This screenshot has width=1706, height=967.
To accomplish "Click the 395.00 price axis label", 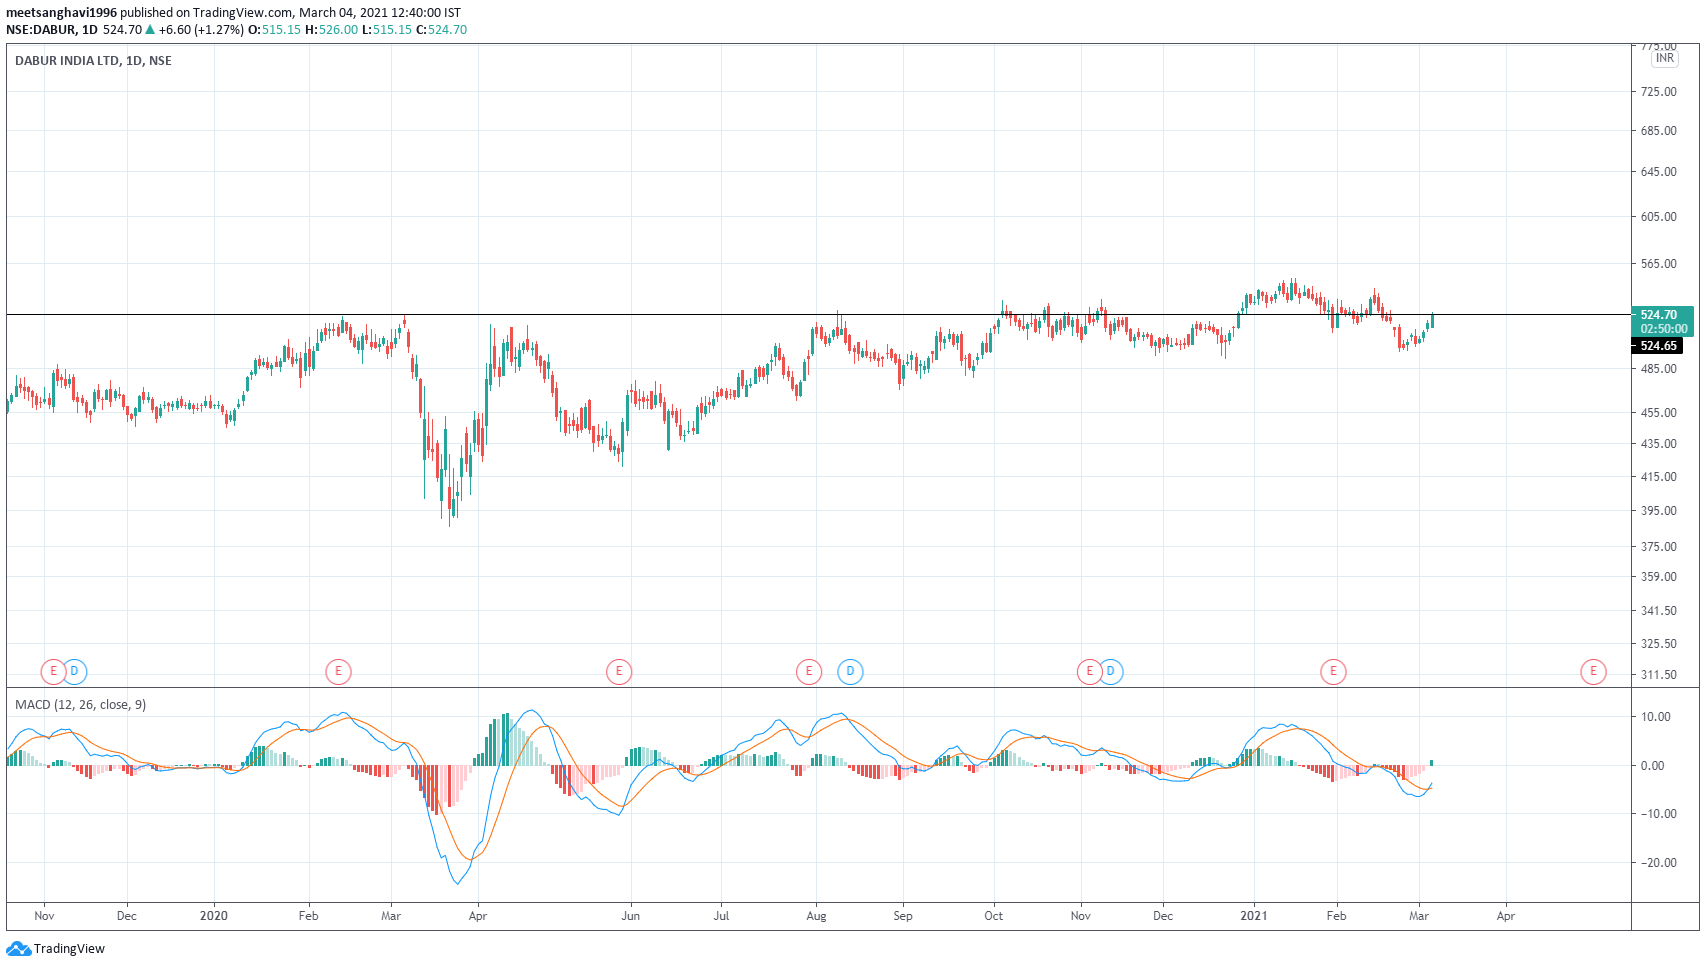I will 1658,511.
